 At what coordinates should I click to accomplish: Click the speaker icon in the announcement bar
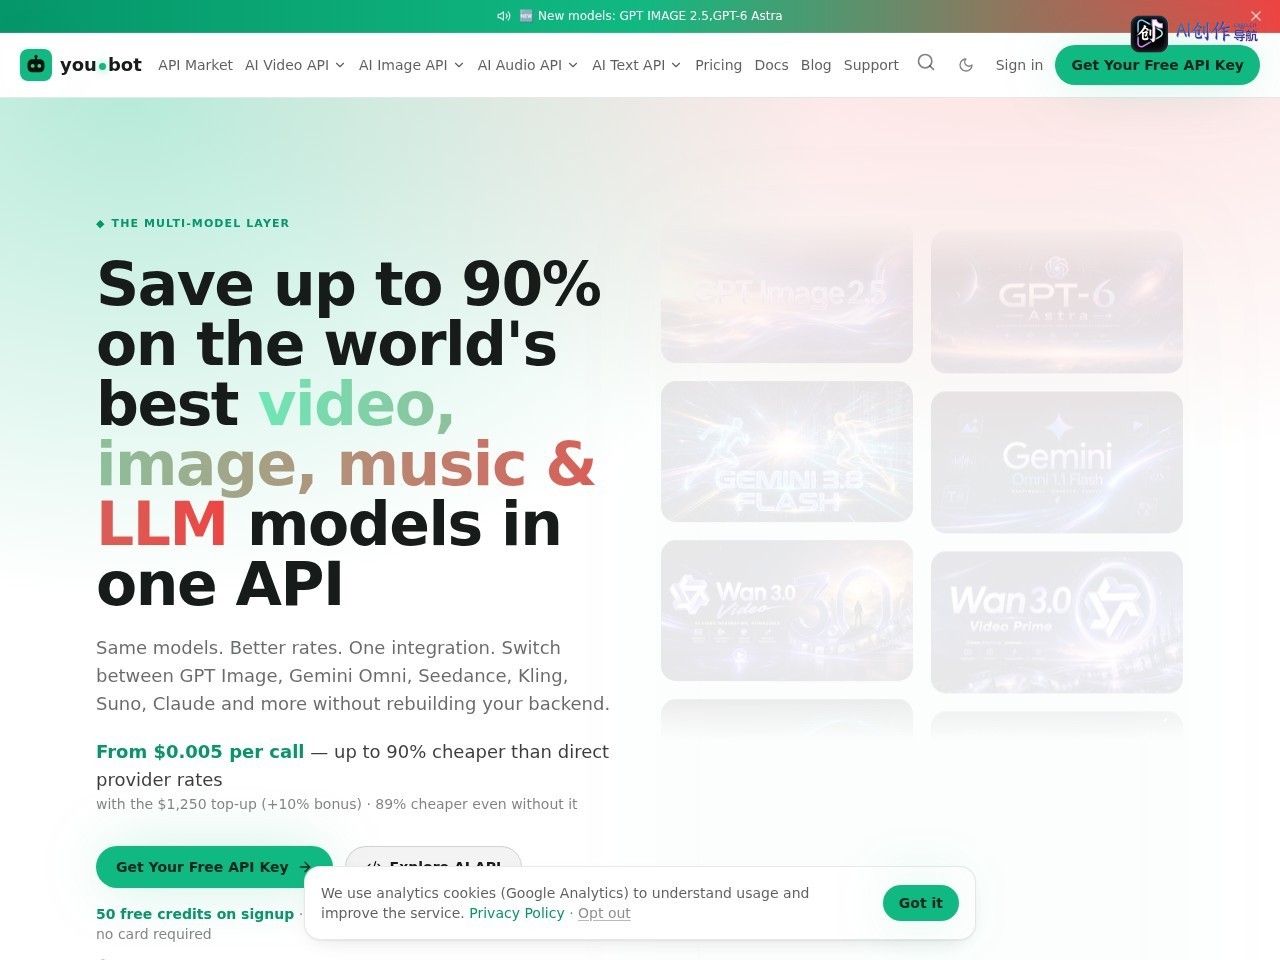coord(504,16)
